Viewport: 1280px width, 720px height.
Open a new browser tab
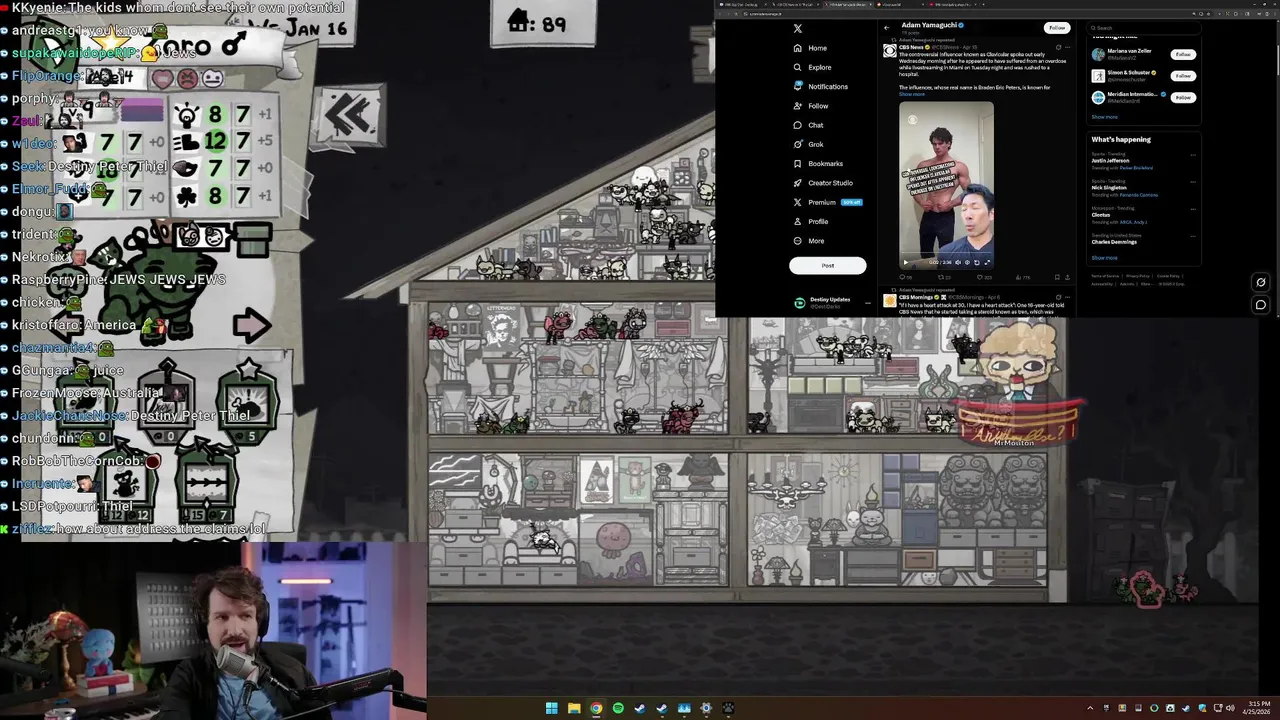tap(983, 4)
